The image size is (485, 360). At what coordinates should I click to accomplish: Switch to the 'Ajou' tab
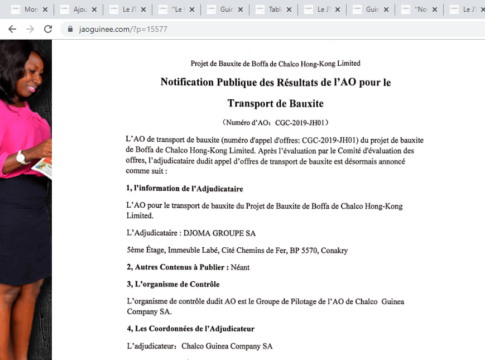coord(74,10)
